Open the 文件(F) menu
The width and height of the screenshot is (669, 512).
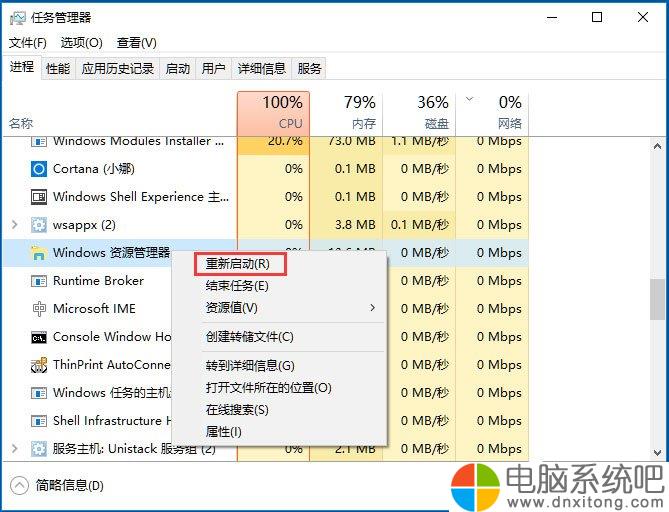(x=28, y=43)
